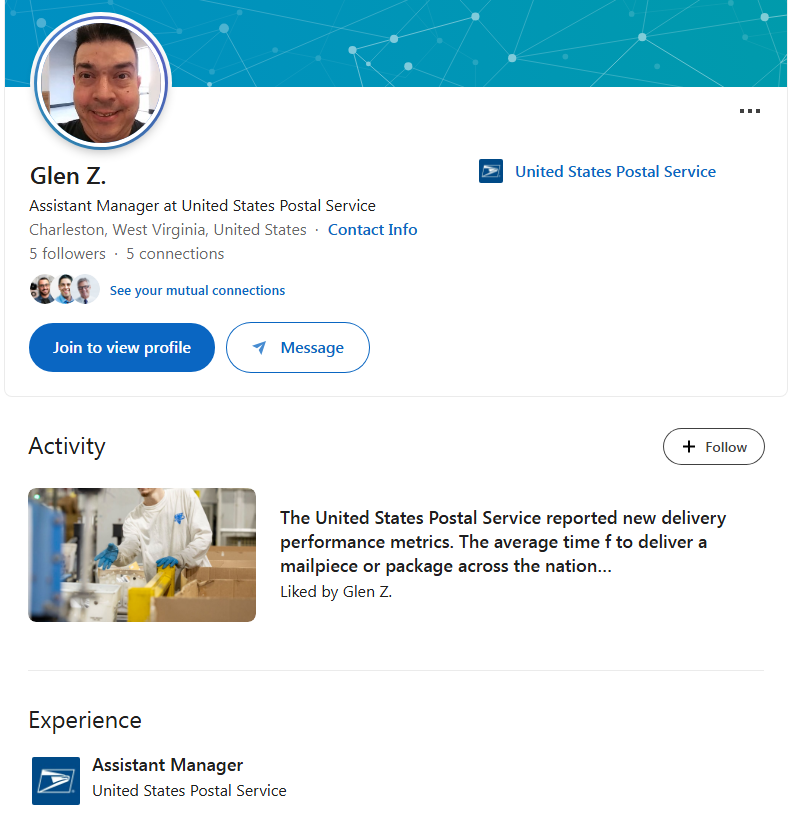
Task: Click See your mutual connections
Action: [197, 290]
